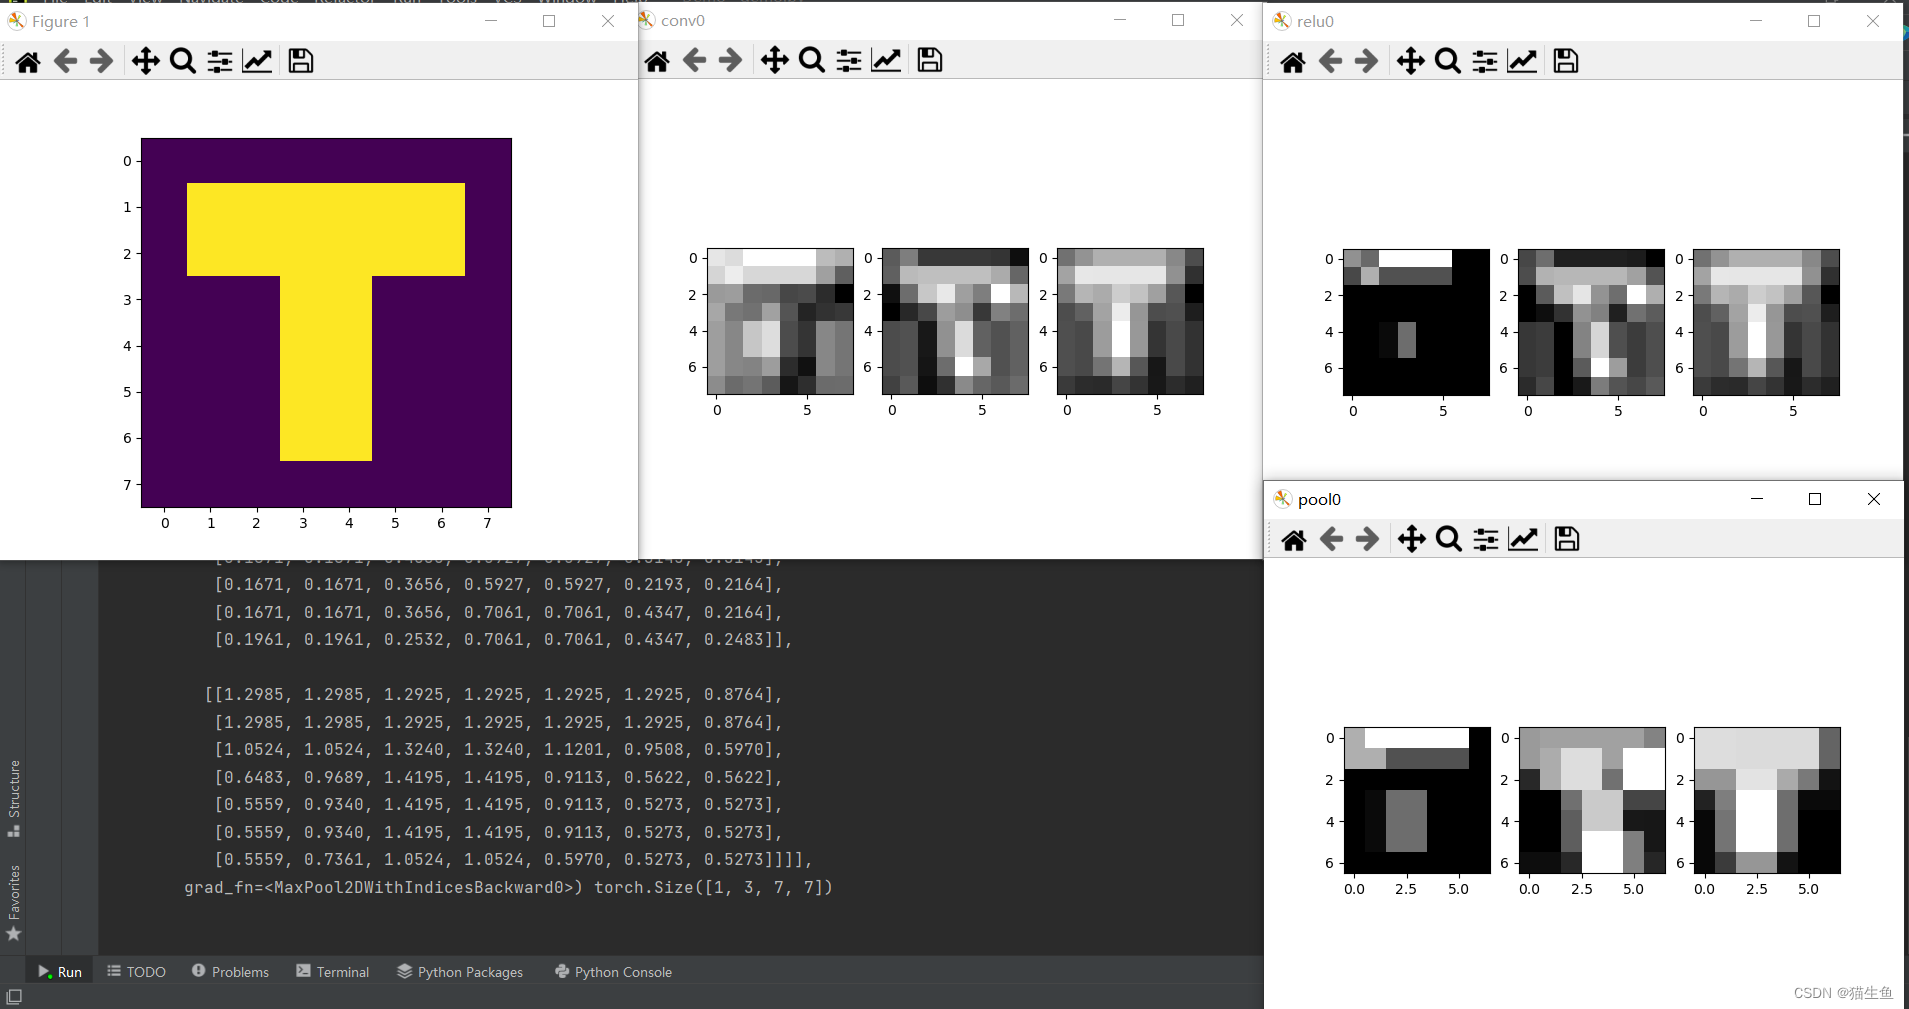
Task: Switch to the Terminal tab
Action: pyautogui.click(x=332, y=971)
